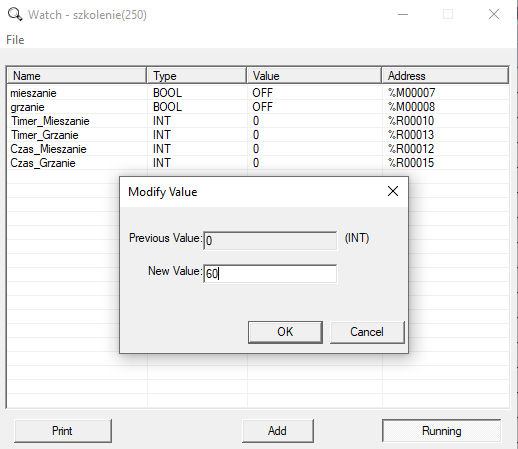Click the Print button
The height and width of the screenshot is (449, 518).
63,431
